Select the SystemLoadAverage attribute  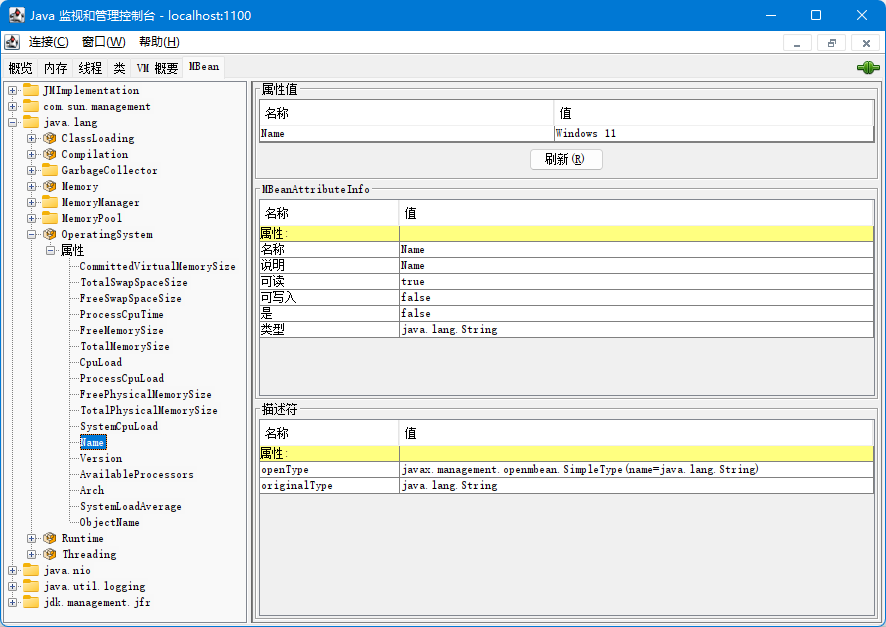coord(130,507)
